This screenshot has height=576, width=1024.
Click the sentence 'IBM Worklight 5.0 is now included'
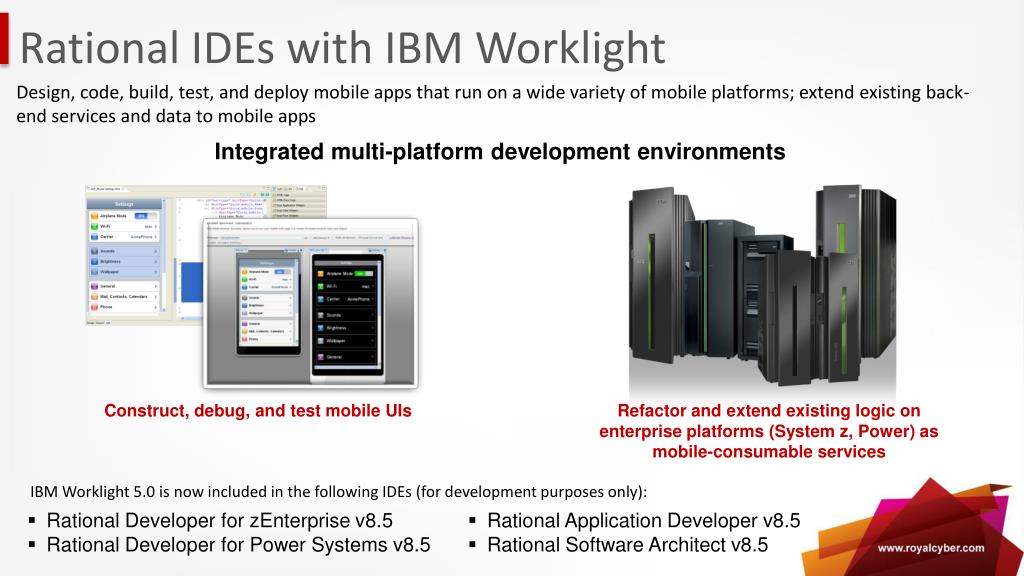point(338,492)
